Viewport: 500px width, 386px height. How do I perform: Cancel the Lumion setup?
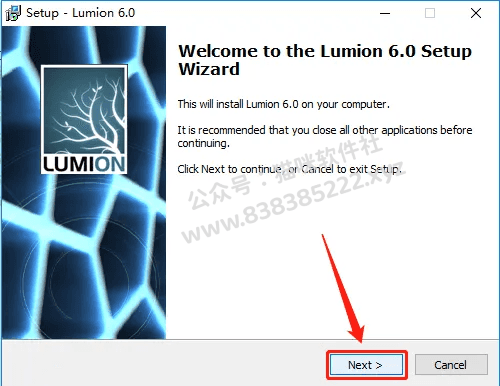tap(451, 365)
